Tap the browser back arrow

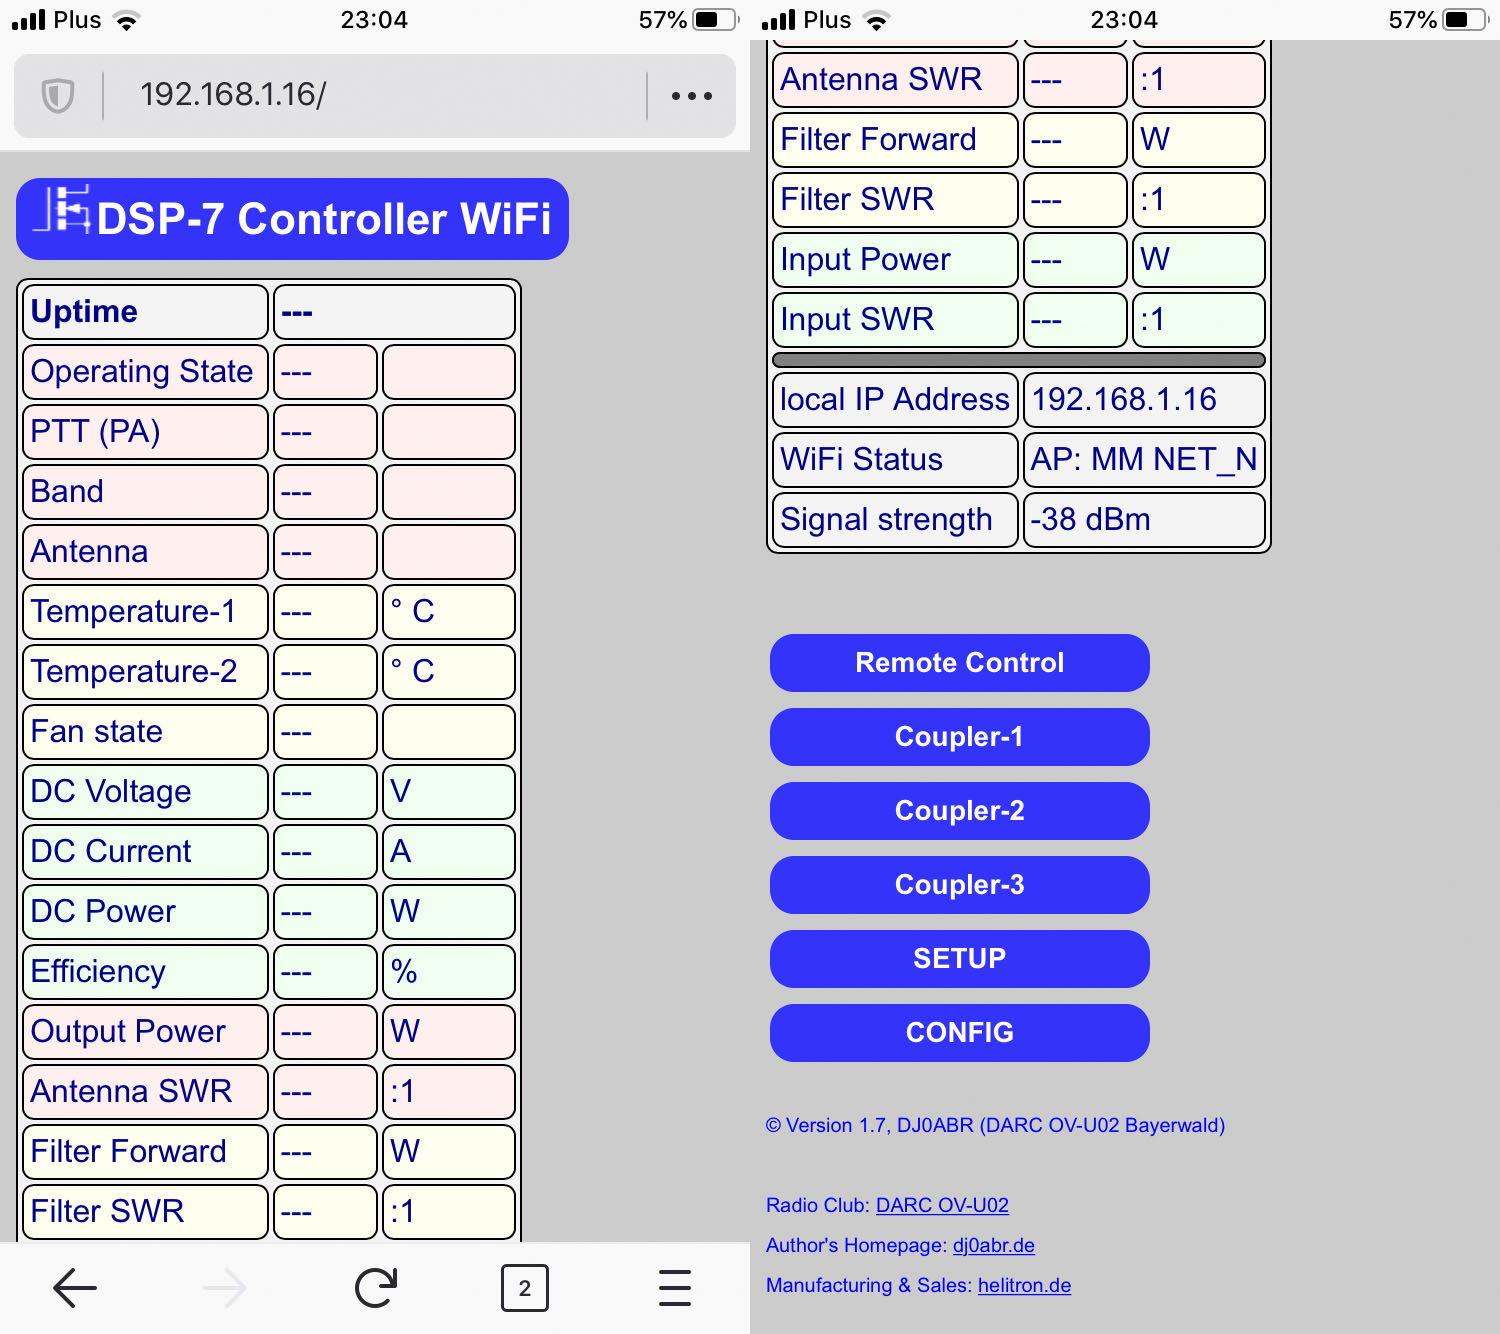click(x=75, y=1288)
